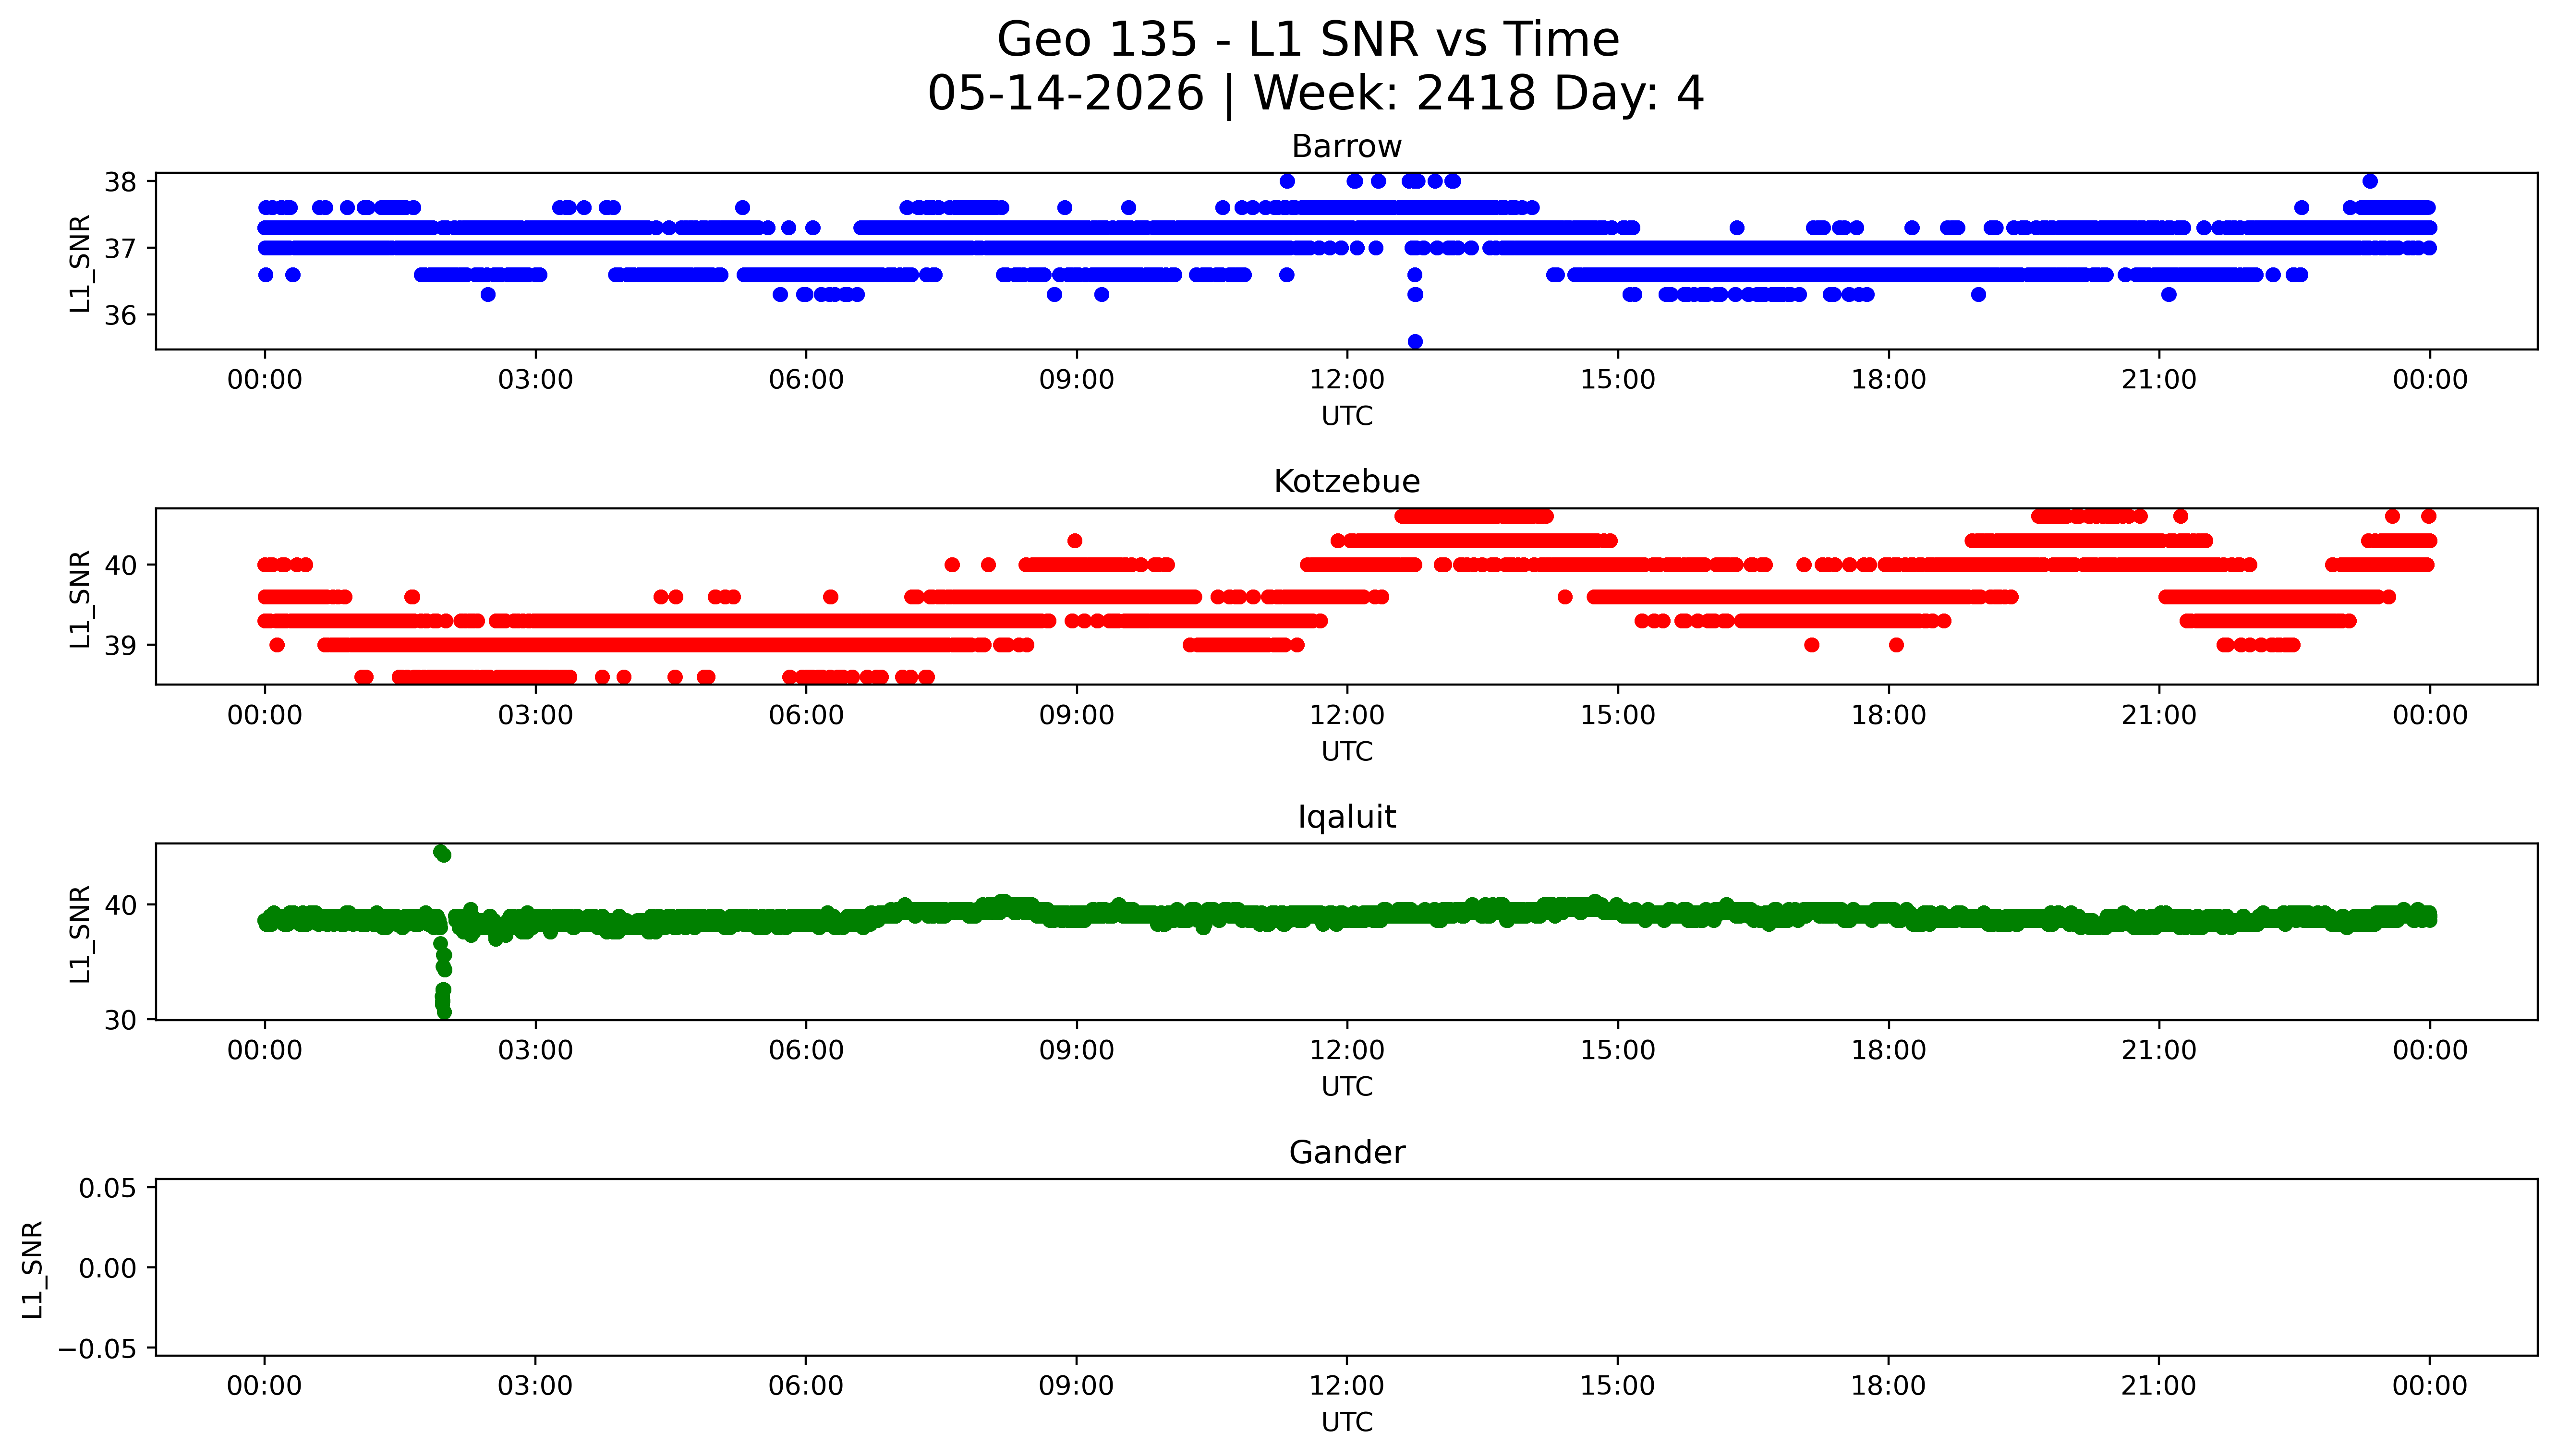Image resolution: width=2557 pixels, height=1456 pixels.
Task: Click the Geo 135 L1 SNR main title
Action: click(x=1308, y=40)
